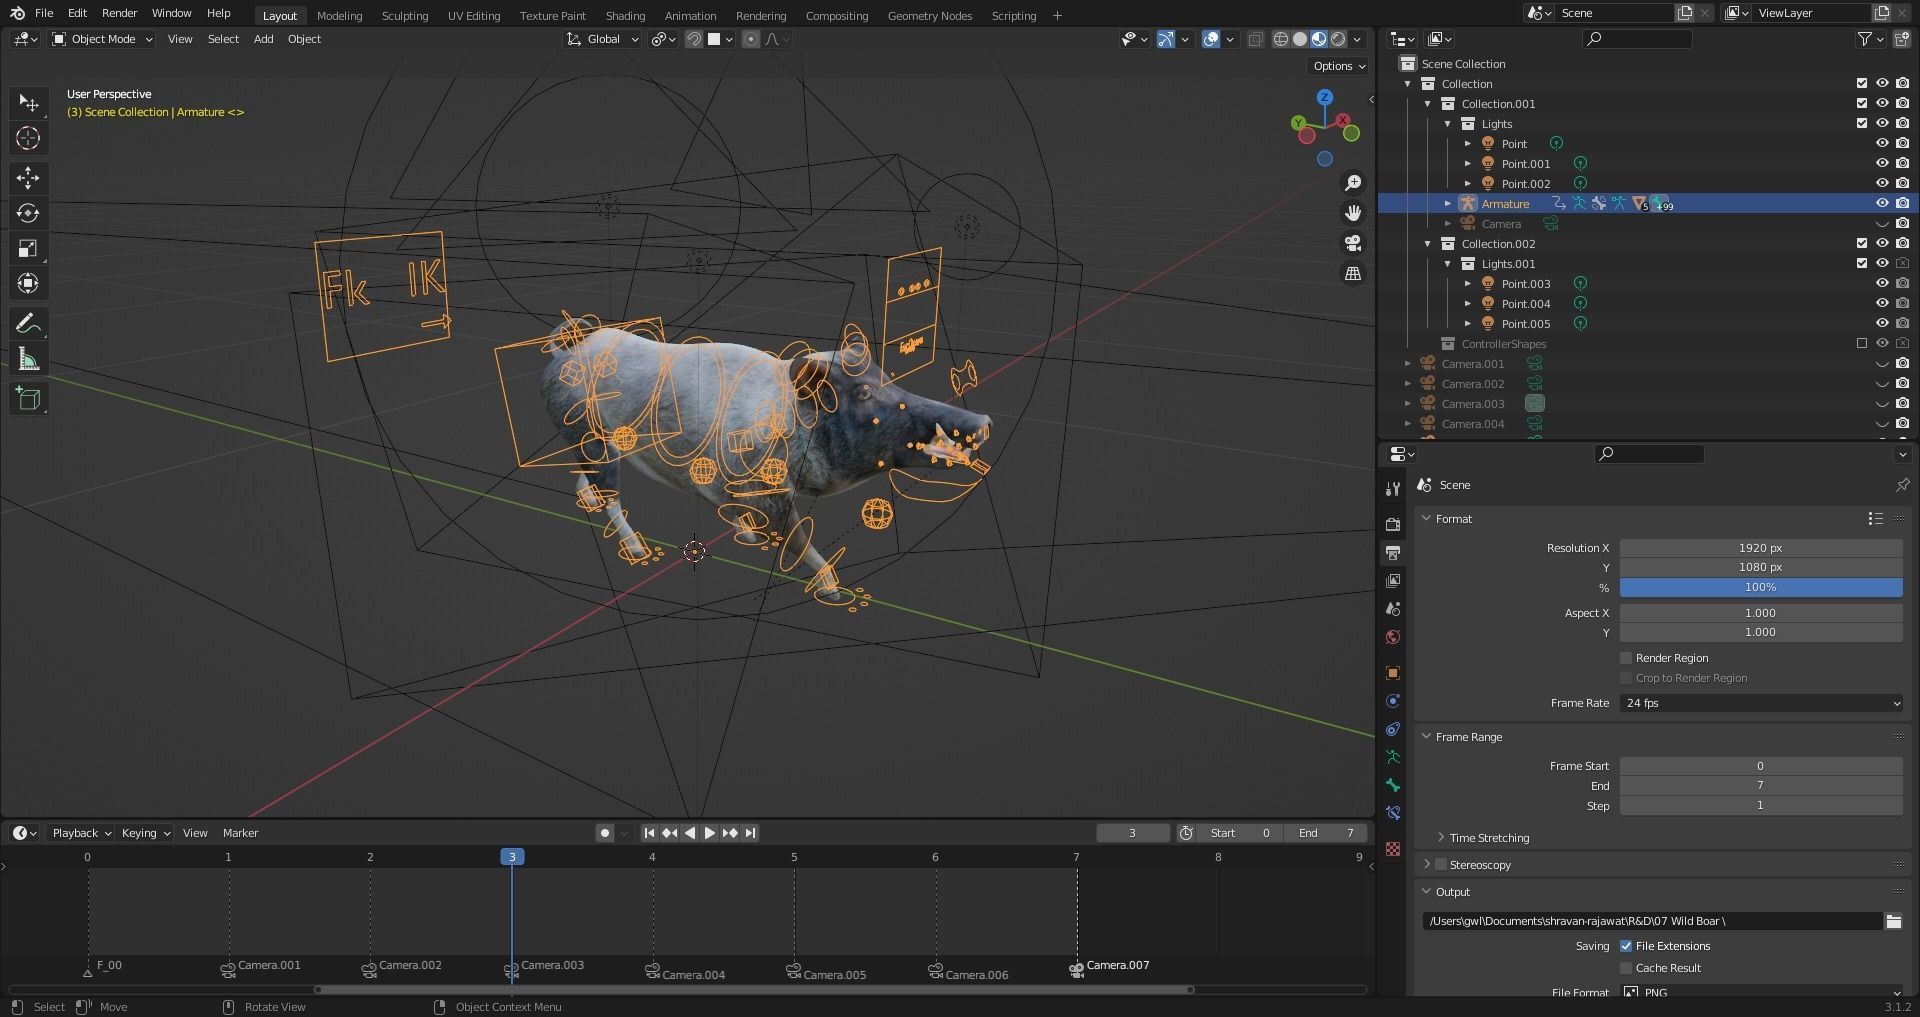Click Frame Start value field
Screen dimensions: 1920x1017
pyautogui.click(x=1761, y=766)
